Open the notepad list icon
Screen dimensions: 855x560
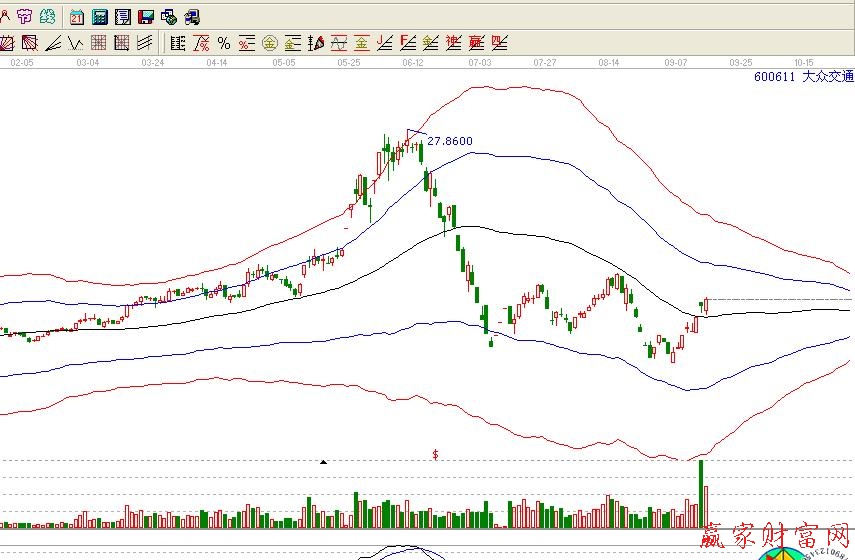(122, 17)
